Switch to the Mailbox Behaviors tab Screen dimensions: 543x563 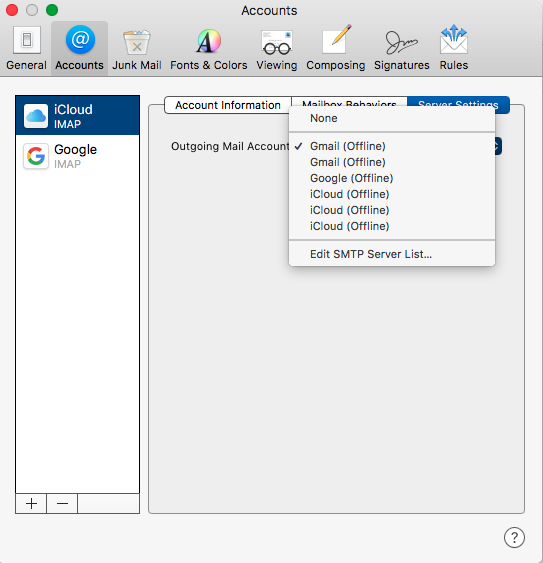pyautogui.click(x=349, y=101)
